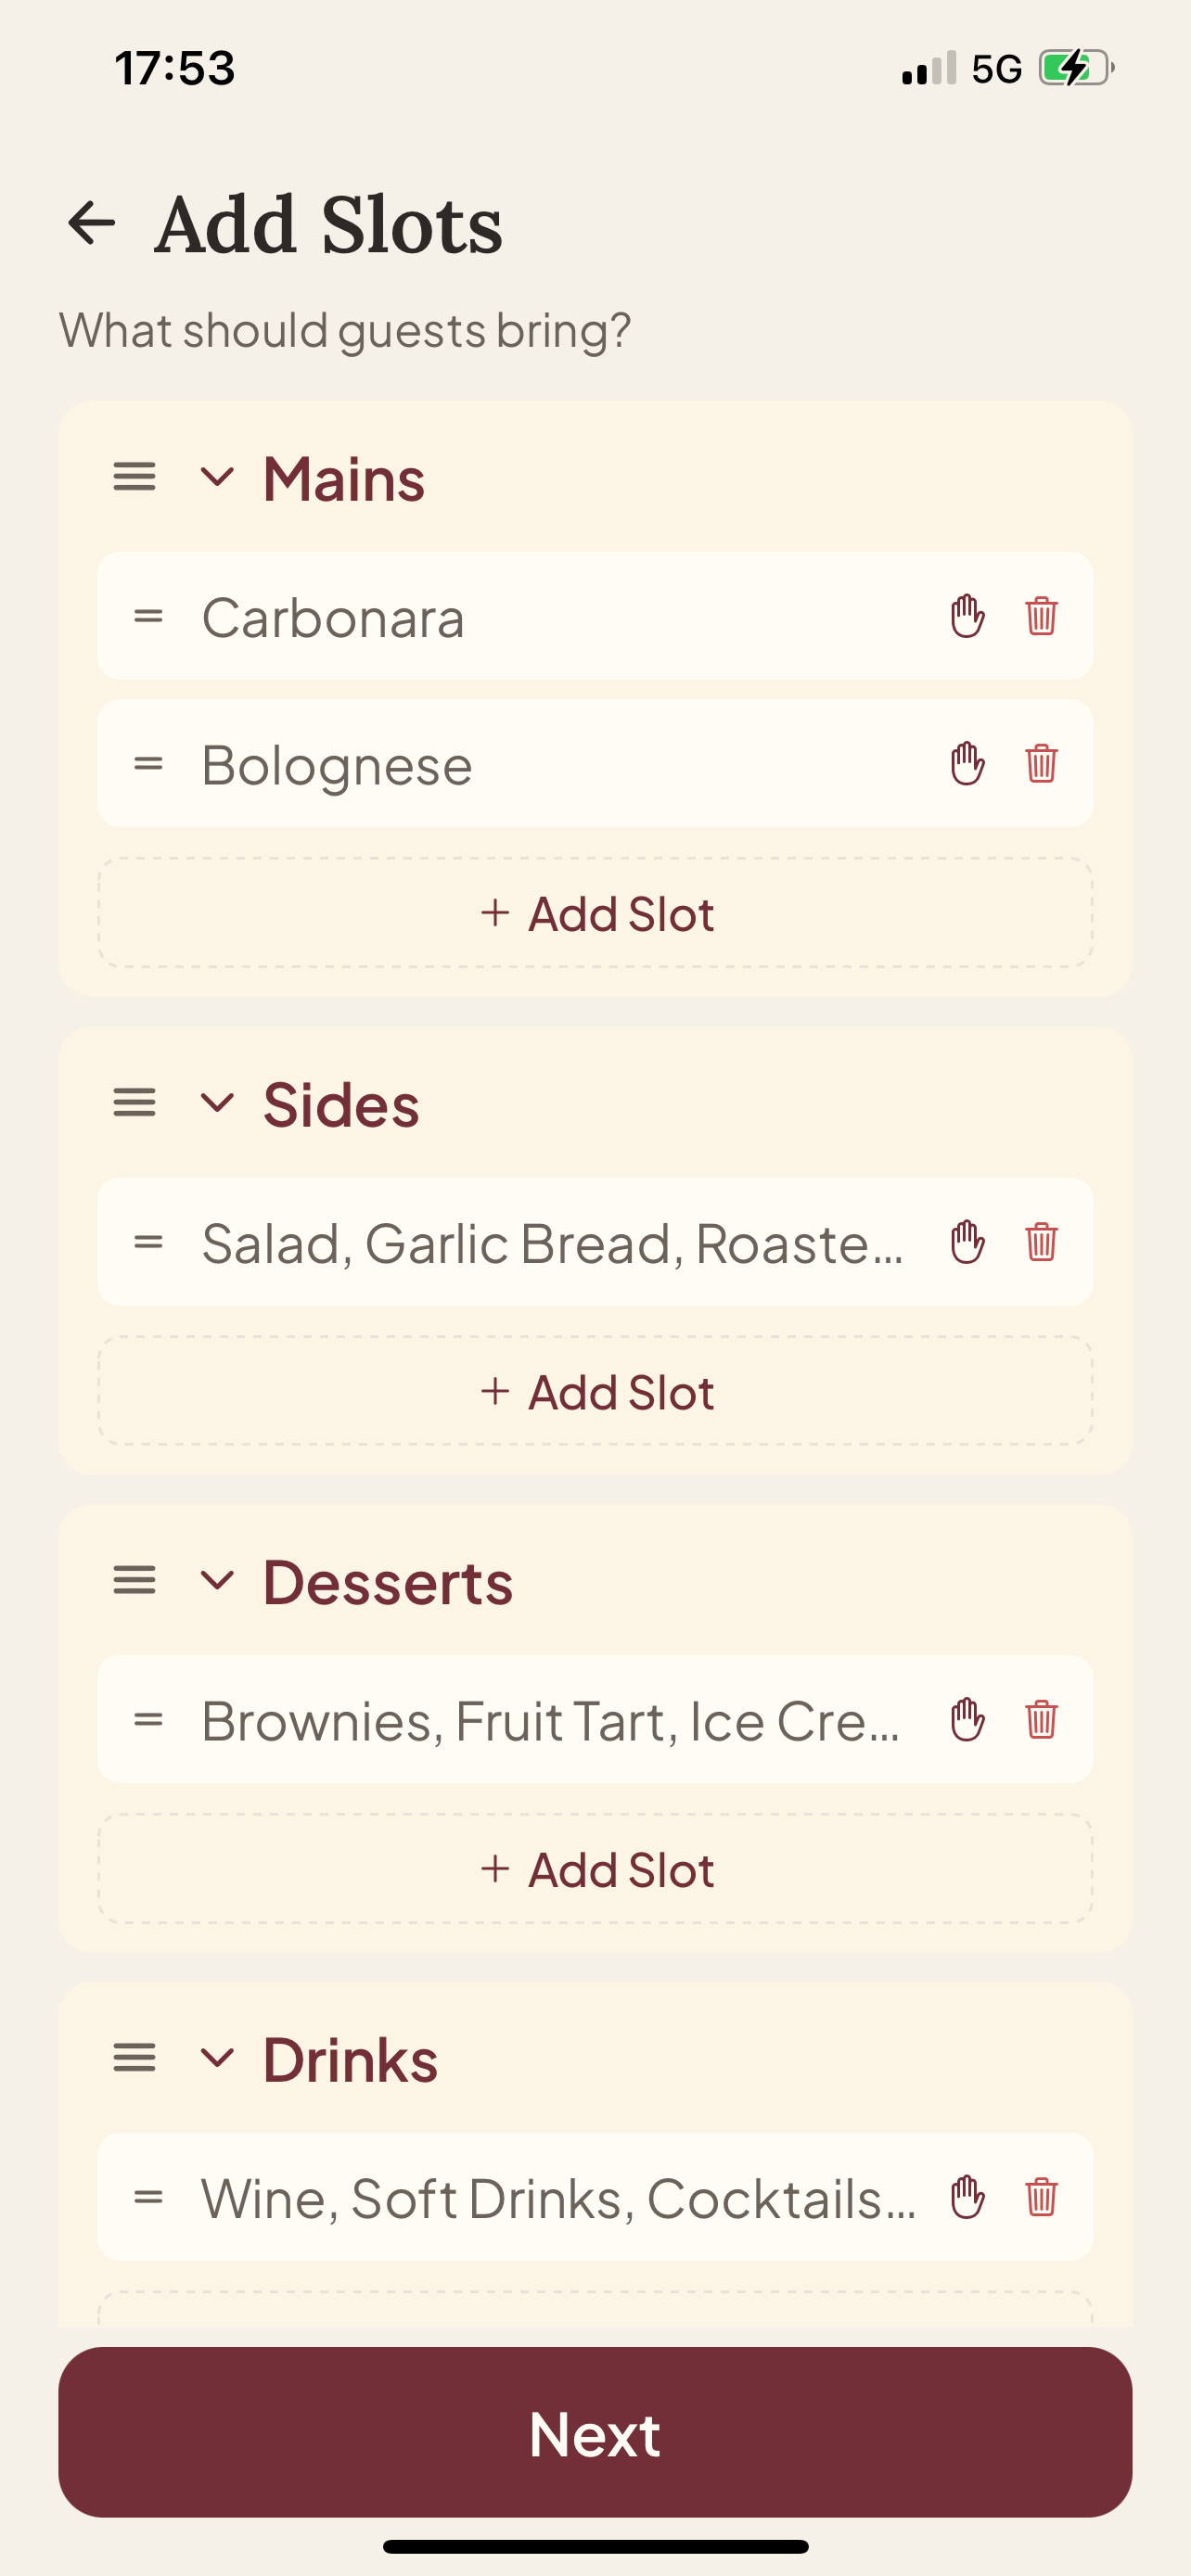
Task: Collapse the Desserts category
Action: coord(217,1581)
